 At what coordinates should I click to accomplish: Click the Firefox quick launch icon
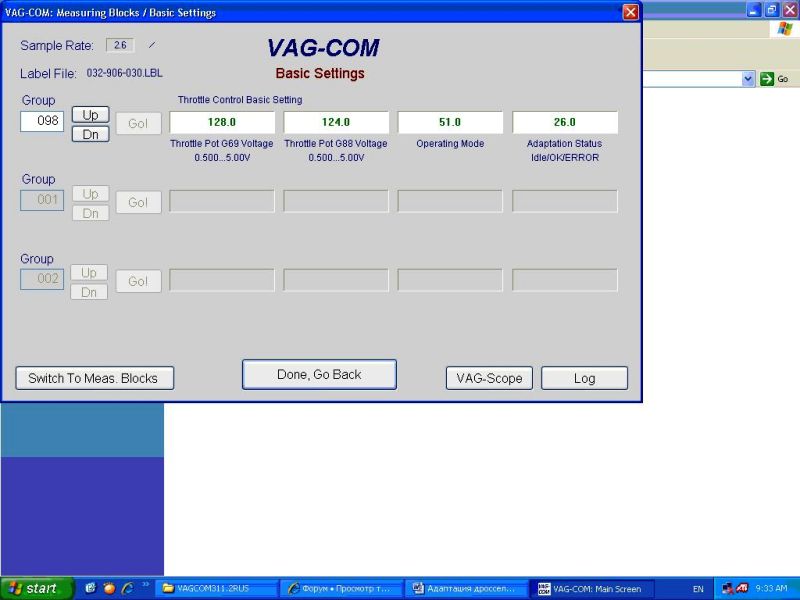(x=109, y=589)
